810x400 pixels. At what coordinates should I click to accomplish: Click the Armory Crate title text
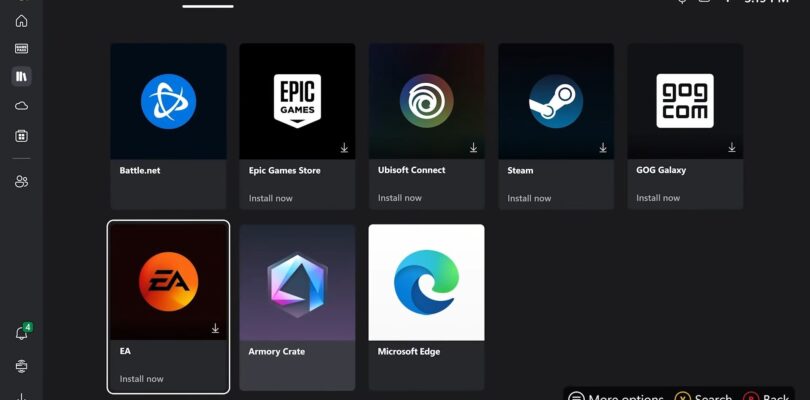pyautogui.click(x=276, y=351)
